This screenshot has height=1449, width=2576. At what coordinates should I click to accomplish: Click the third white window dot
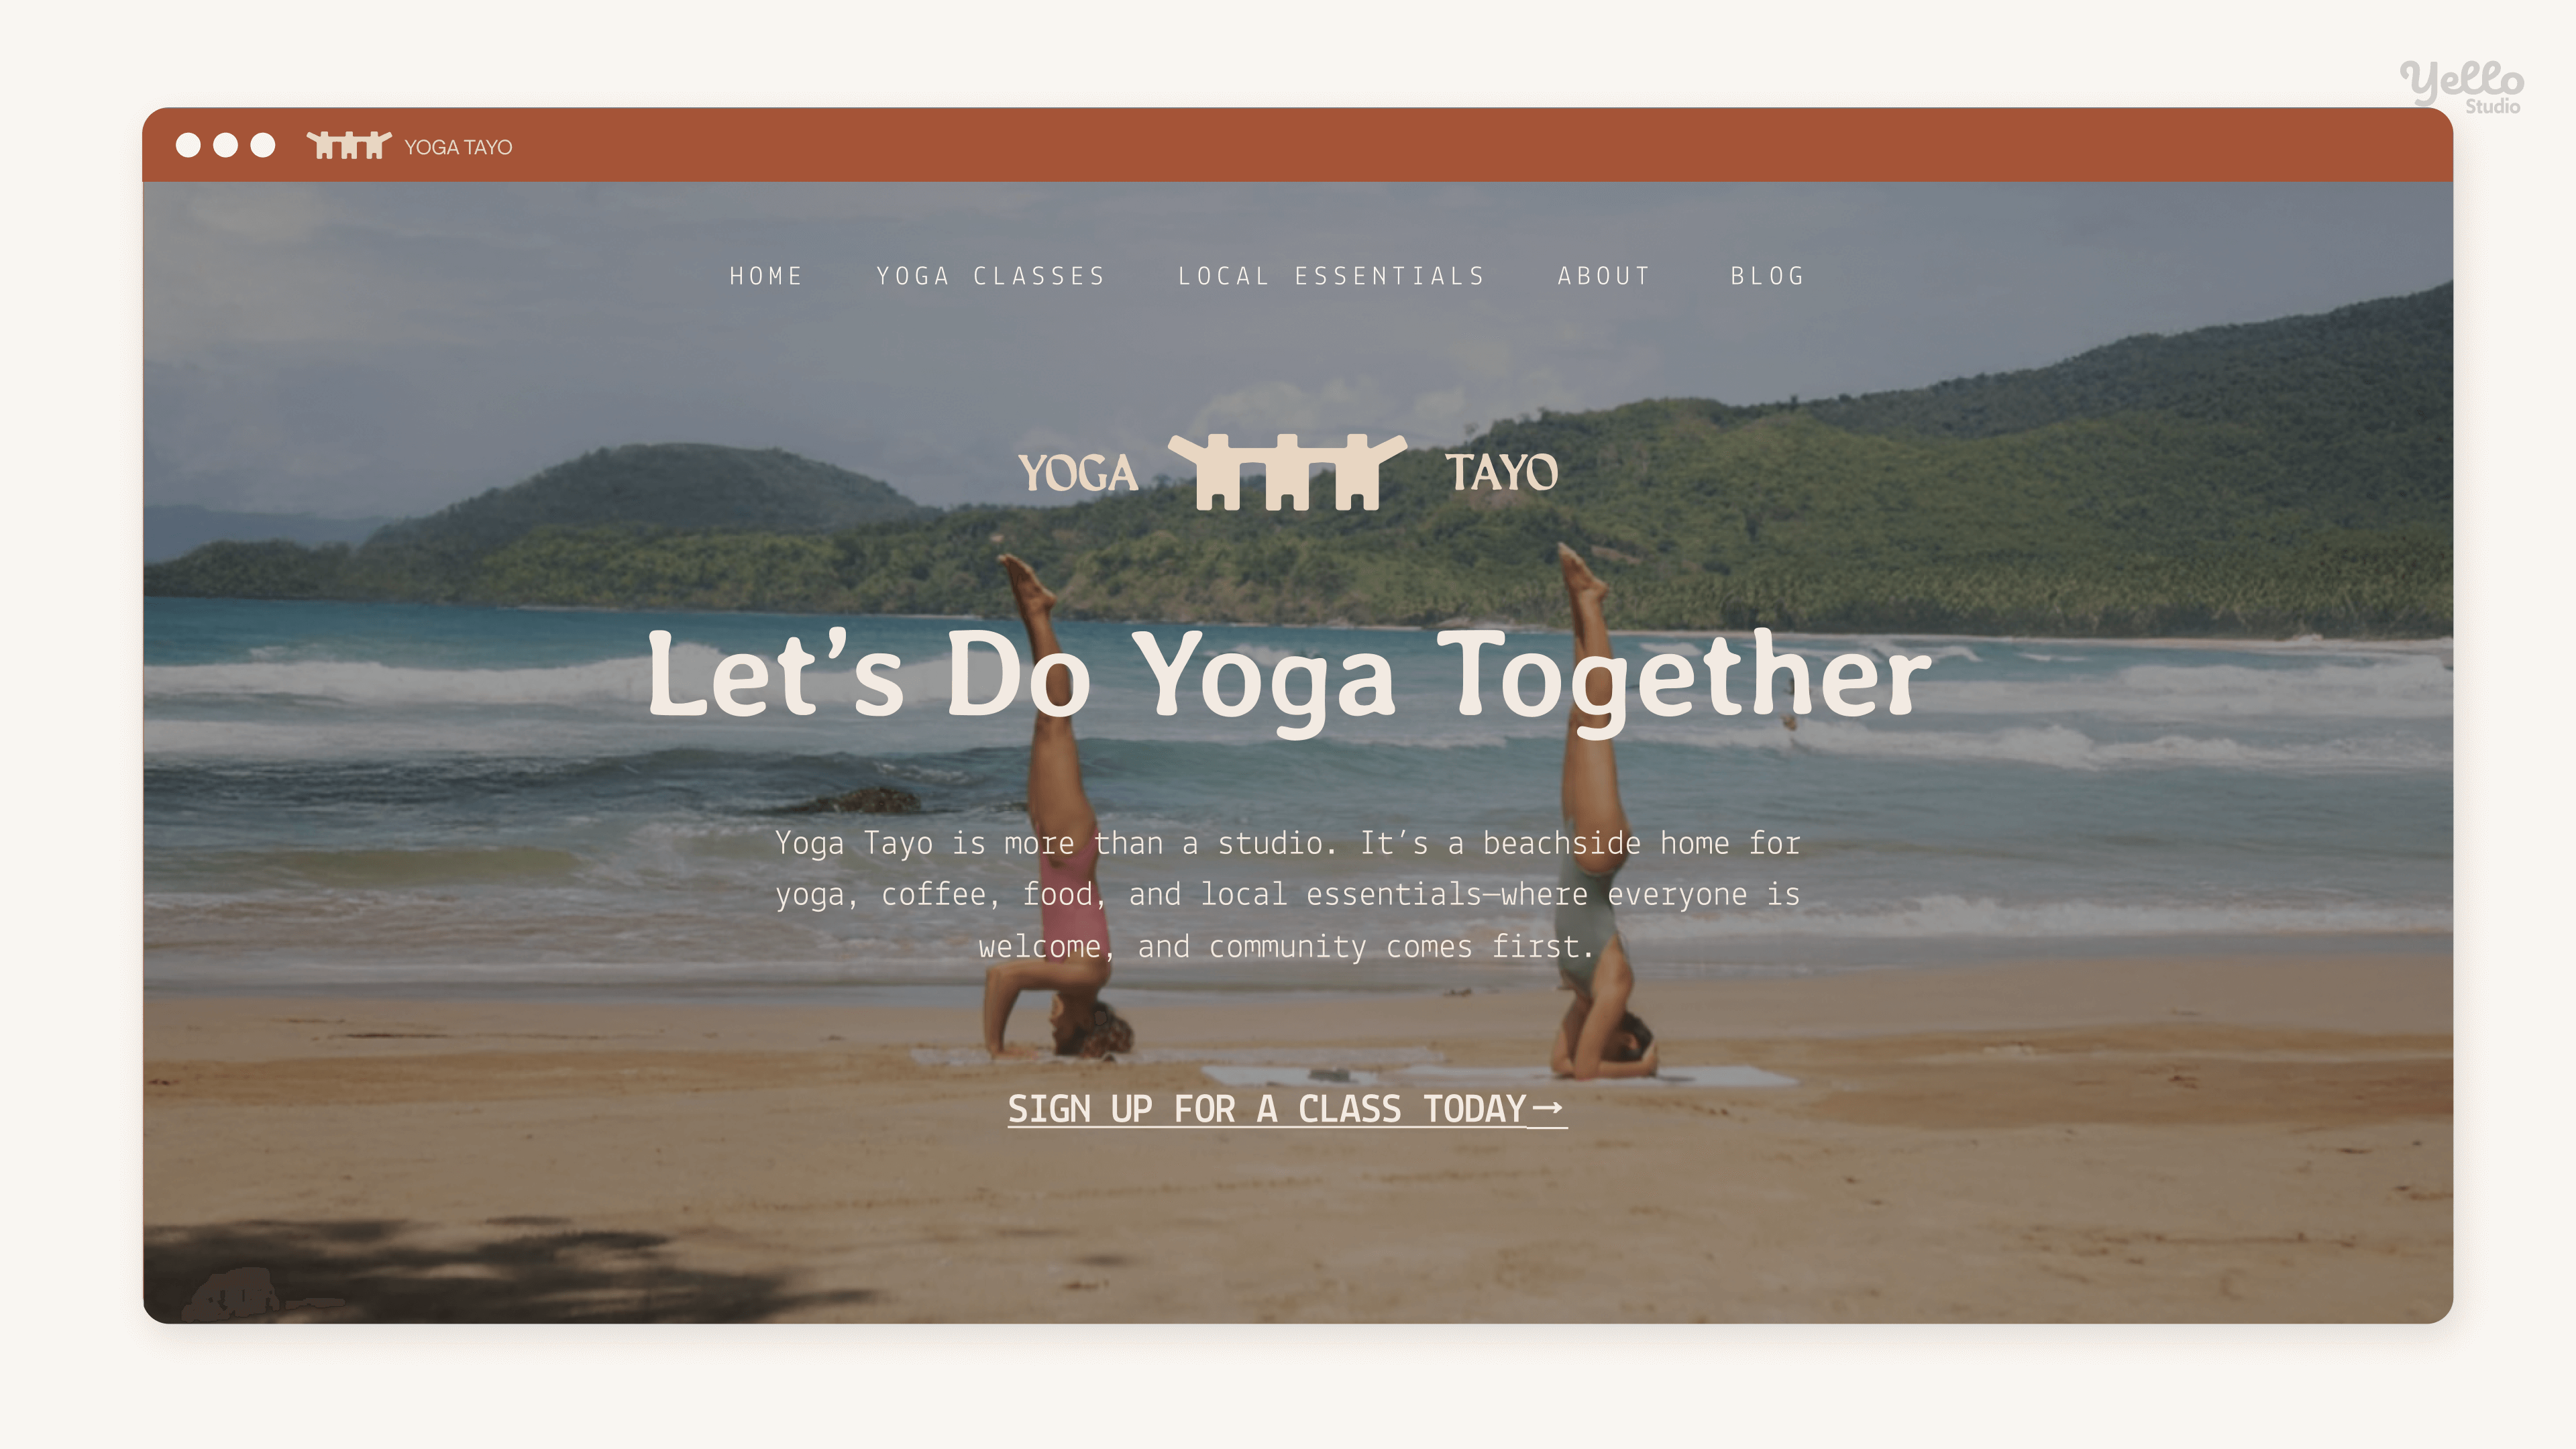[263, 145]
